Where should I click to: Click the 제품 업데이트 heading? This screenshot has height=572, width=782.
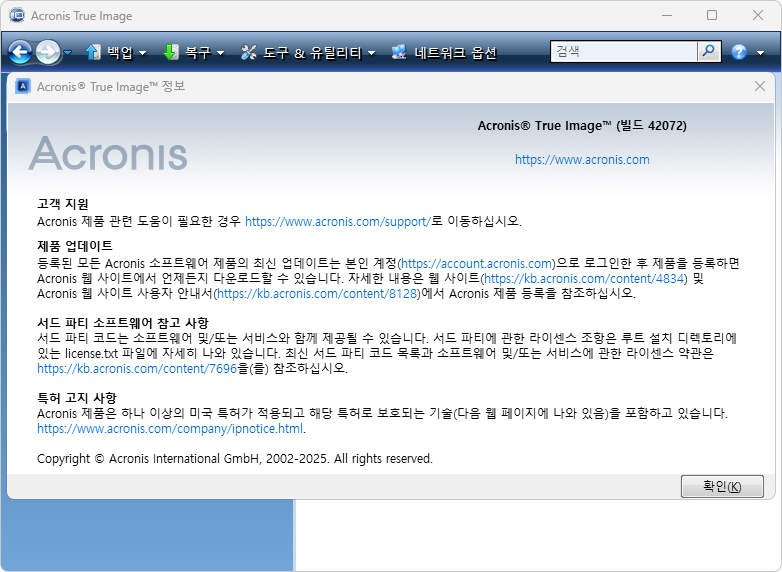pos(75,246)
